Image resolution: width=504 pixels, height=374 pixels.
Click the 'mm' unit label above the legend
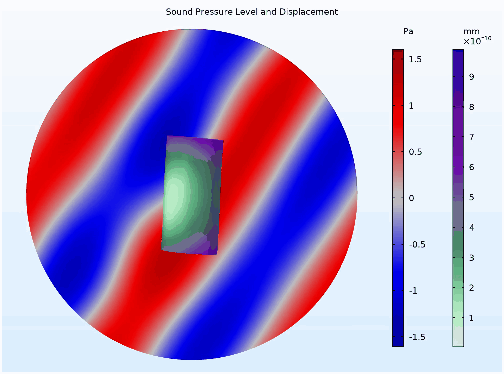[471, 31]
